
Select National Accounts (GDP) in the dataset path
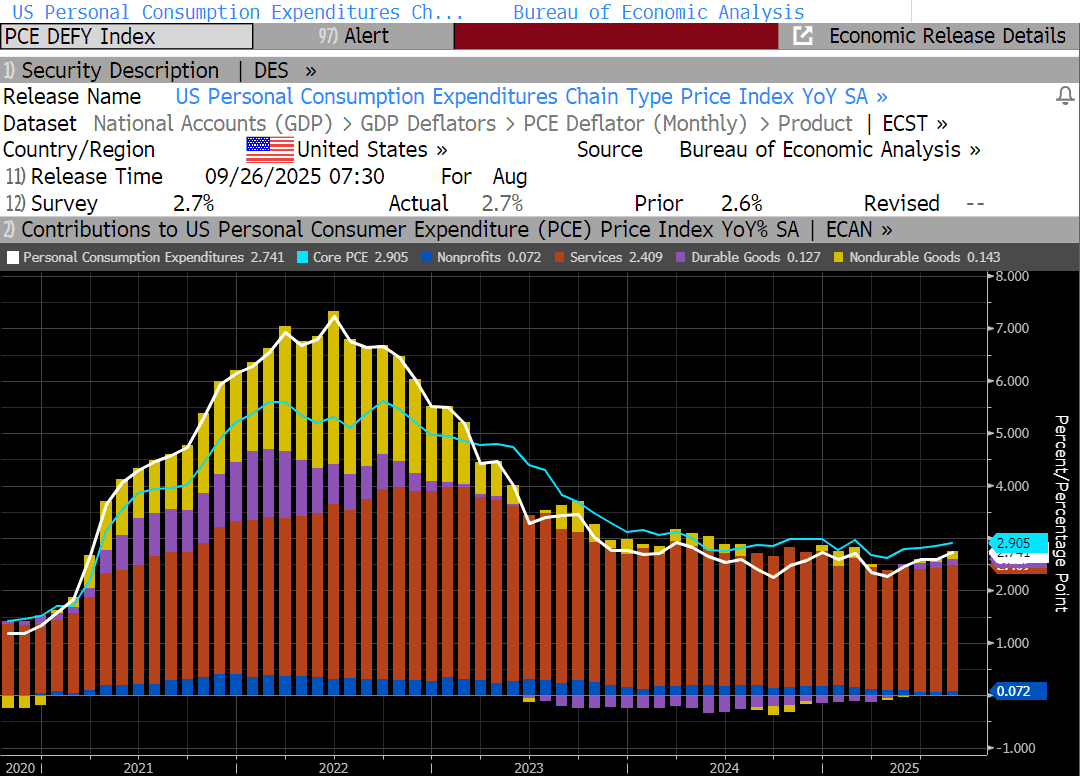pyautogui.click(x=213, y=123)
